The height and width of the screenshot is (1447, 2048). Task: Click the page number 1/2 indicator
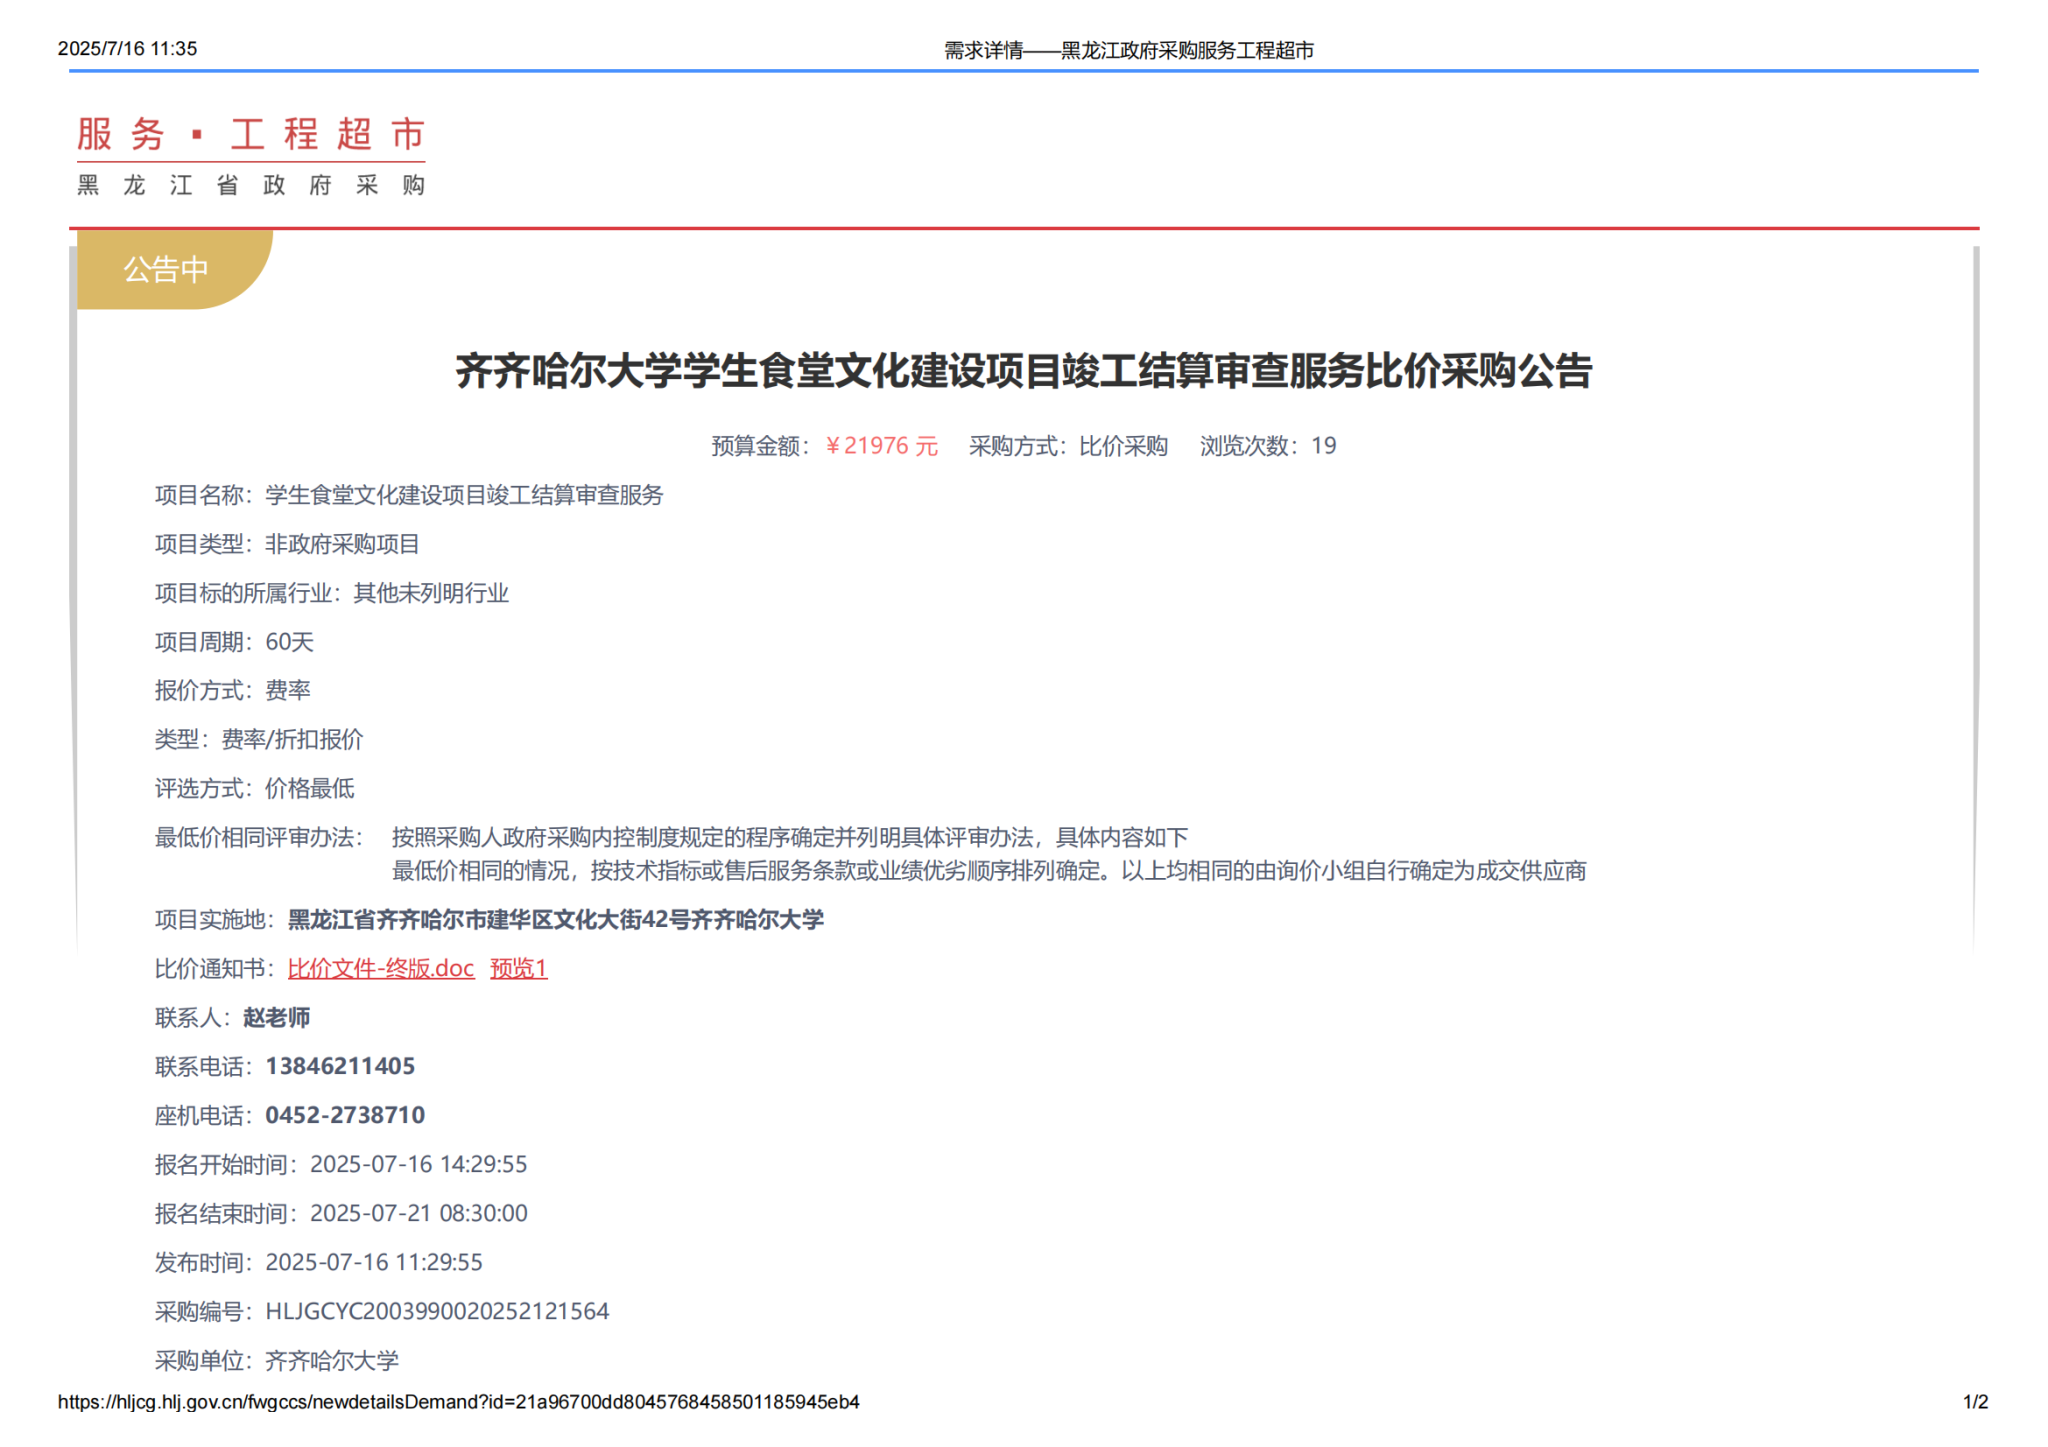pos(1975,1402)
